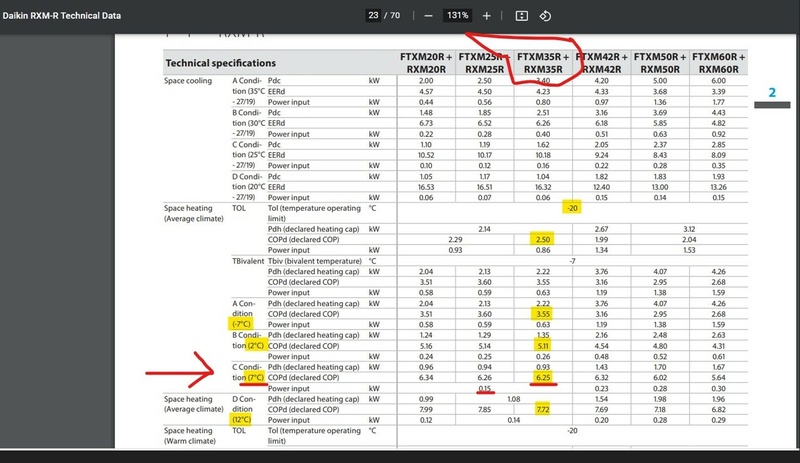Image resolution: width=800 pixels, height=463 pixels.
Task: Click the zoom out minus icon
Action: pos(429,16)
